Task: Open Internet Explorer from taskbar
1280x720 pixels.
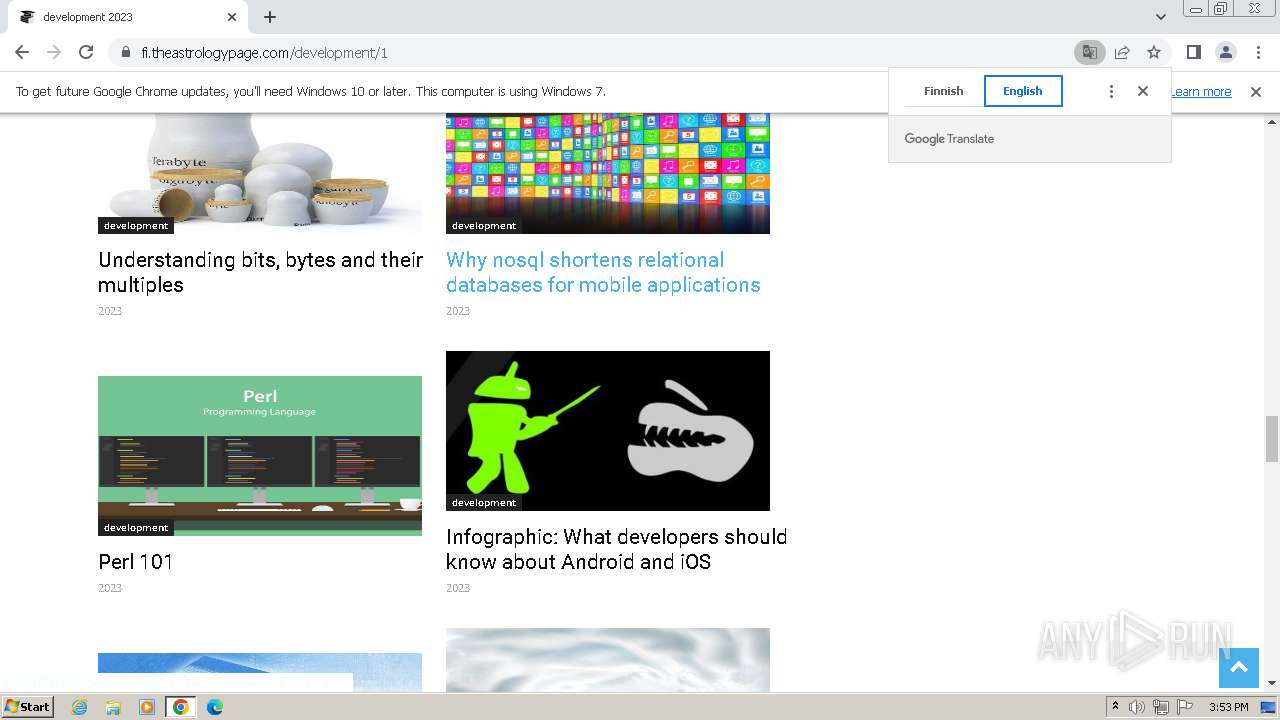Action: [x=79, y=707]
